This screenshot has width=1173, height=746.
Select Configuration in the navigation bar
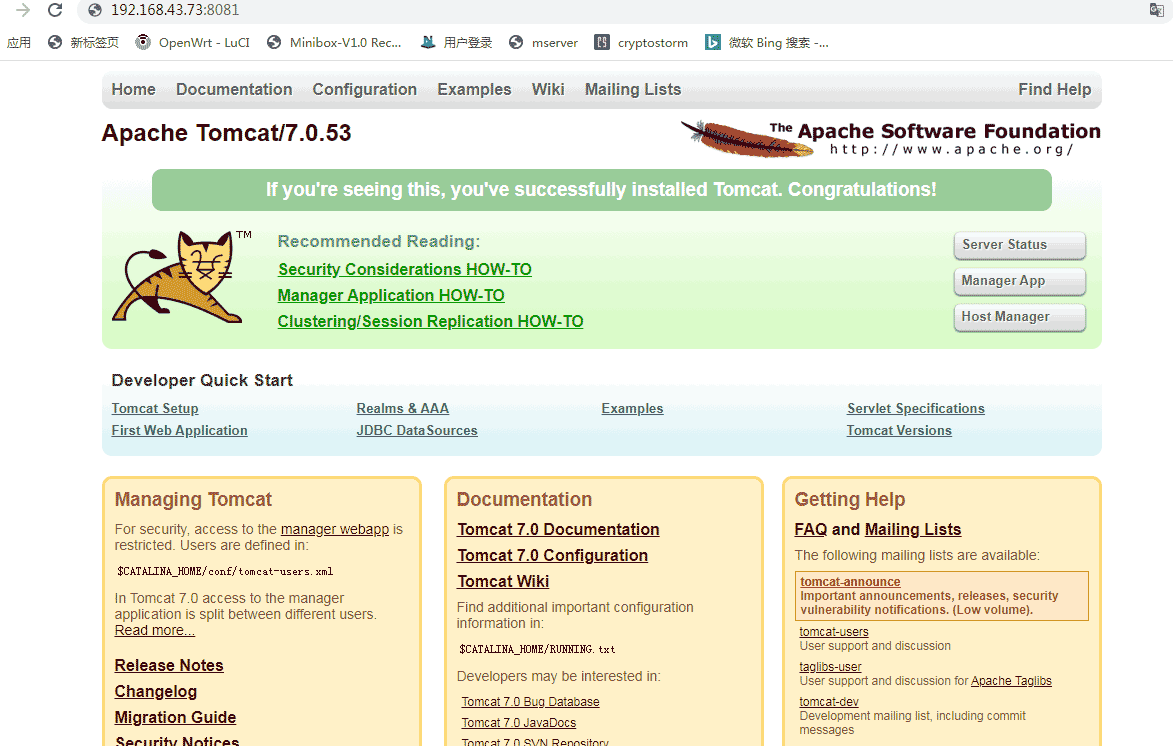364,90
